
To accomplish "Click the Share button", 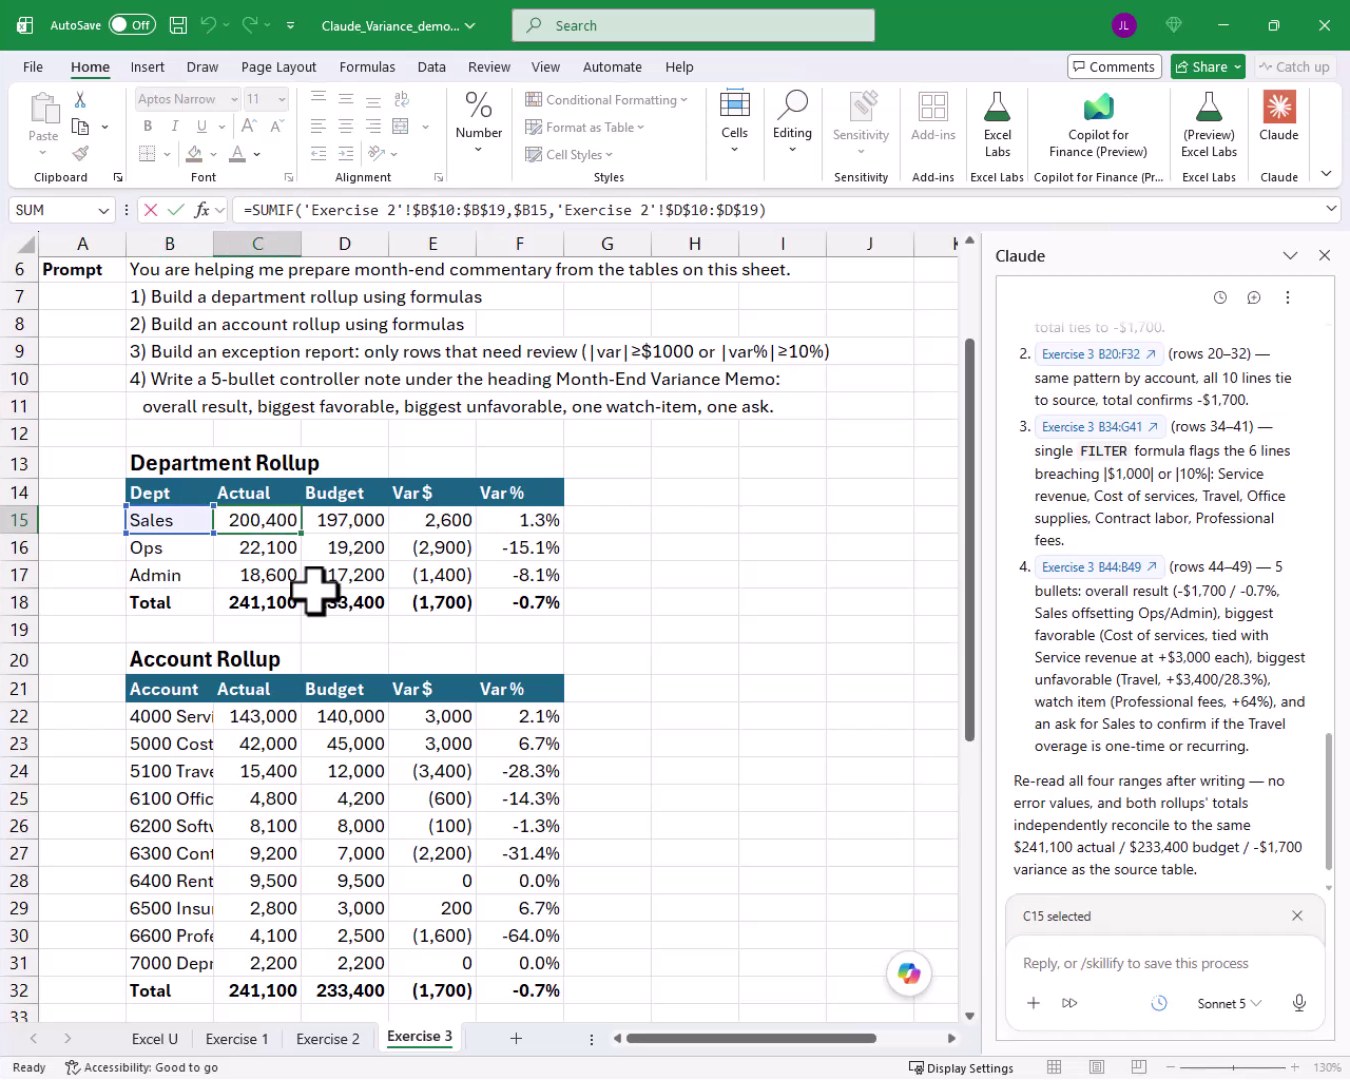I will [1208, 67].
